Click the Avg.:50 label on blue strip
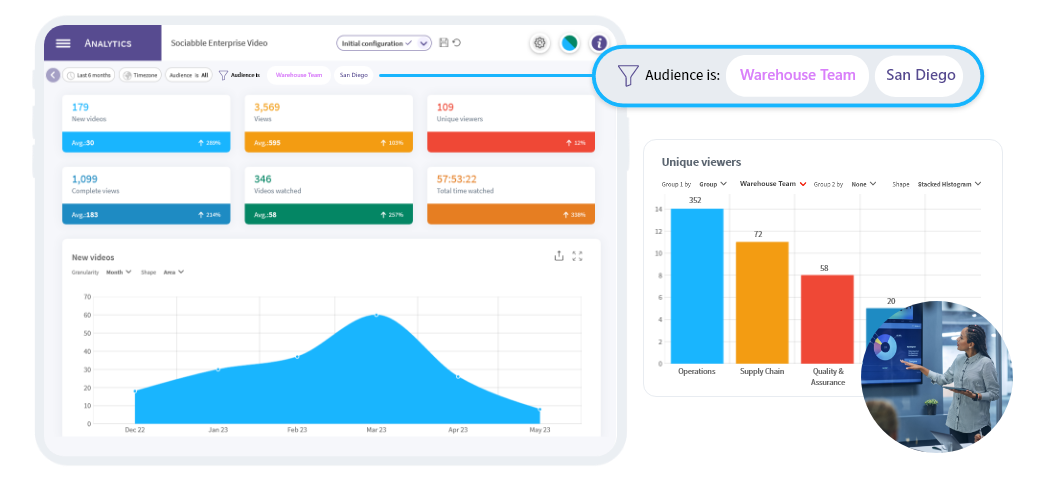1040x480 pixels. [x=83, y=143]
